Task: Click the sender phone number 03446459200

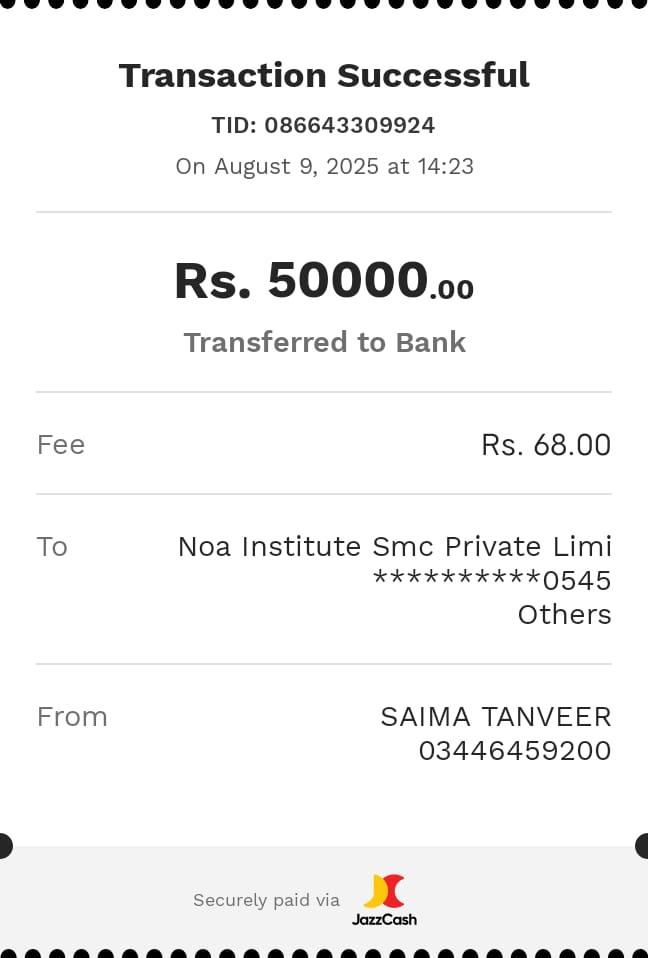Action: click(x=514, y=751)
